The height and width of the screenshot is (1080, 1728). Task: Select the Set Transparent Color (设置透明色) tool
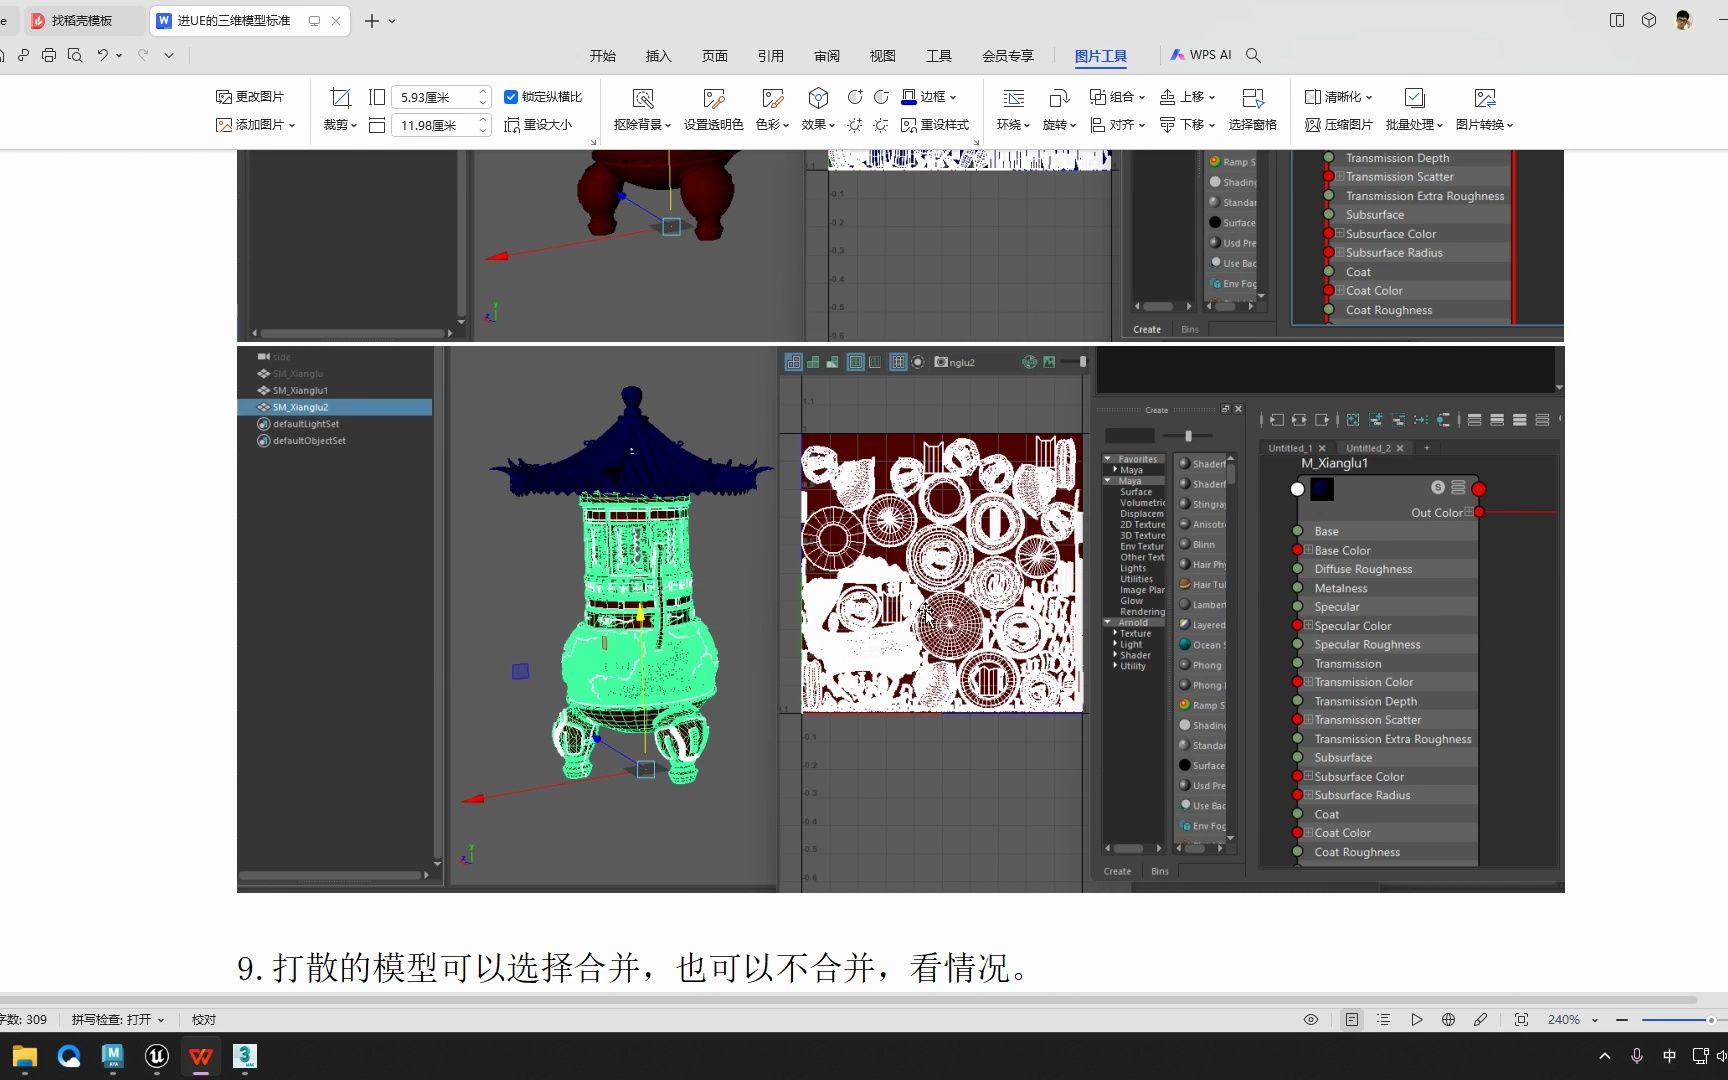pyautogui.click(x=713, y=109)
